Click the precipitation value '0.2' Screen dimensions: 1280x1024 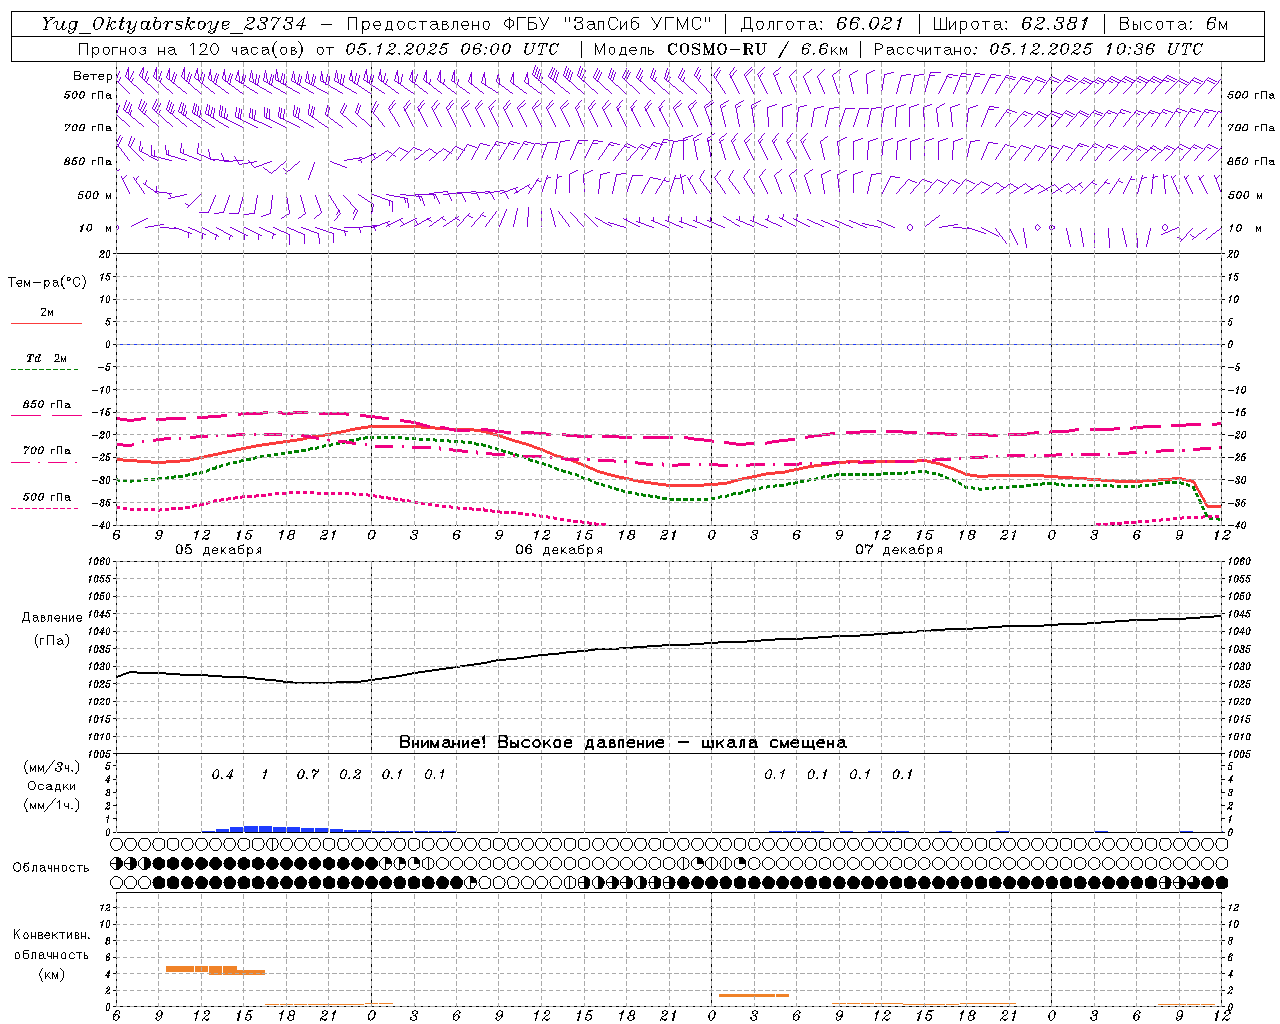[350, 774]
